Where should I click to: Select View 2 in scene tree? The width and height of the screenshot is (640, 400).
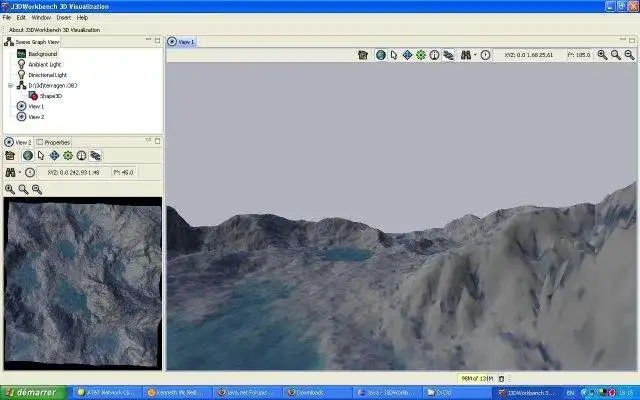[36, 117]
